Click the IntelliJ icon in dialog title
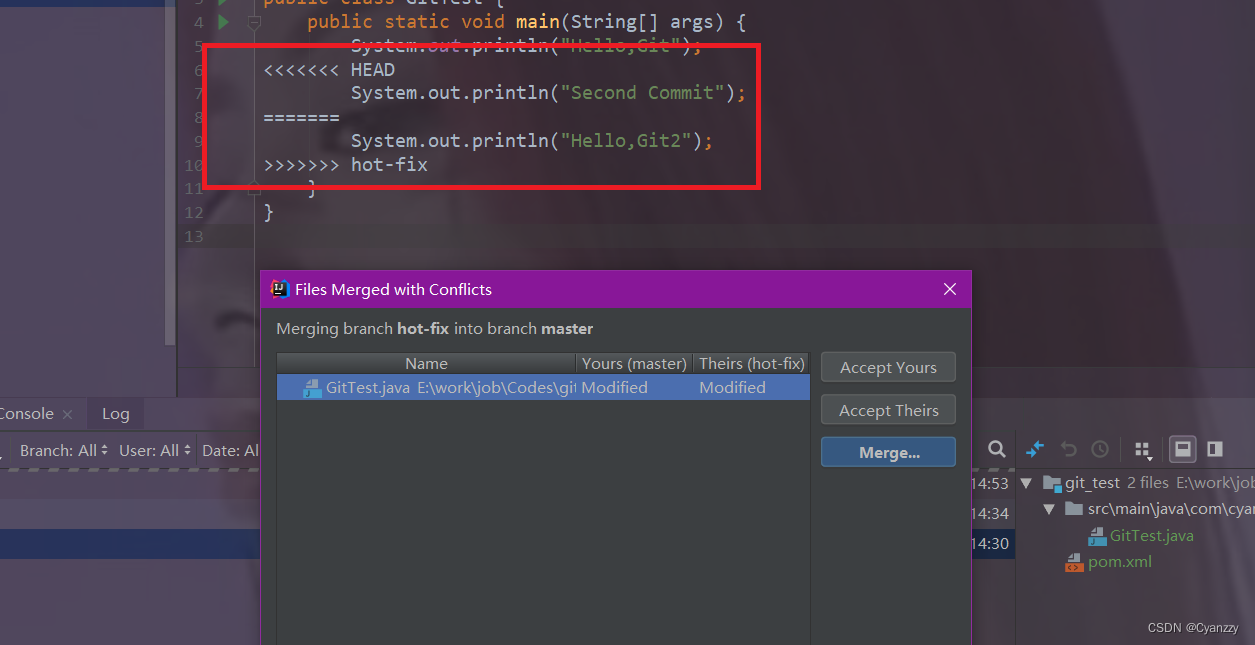 click(x=281, y=289)
